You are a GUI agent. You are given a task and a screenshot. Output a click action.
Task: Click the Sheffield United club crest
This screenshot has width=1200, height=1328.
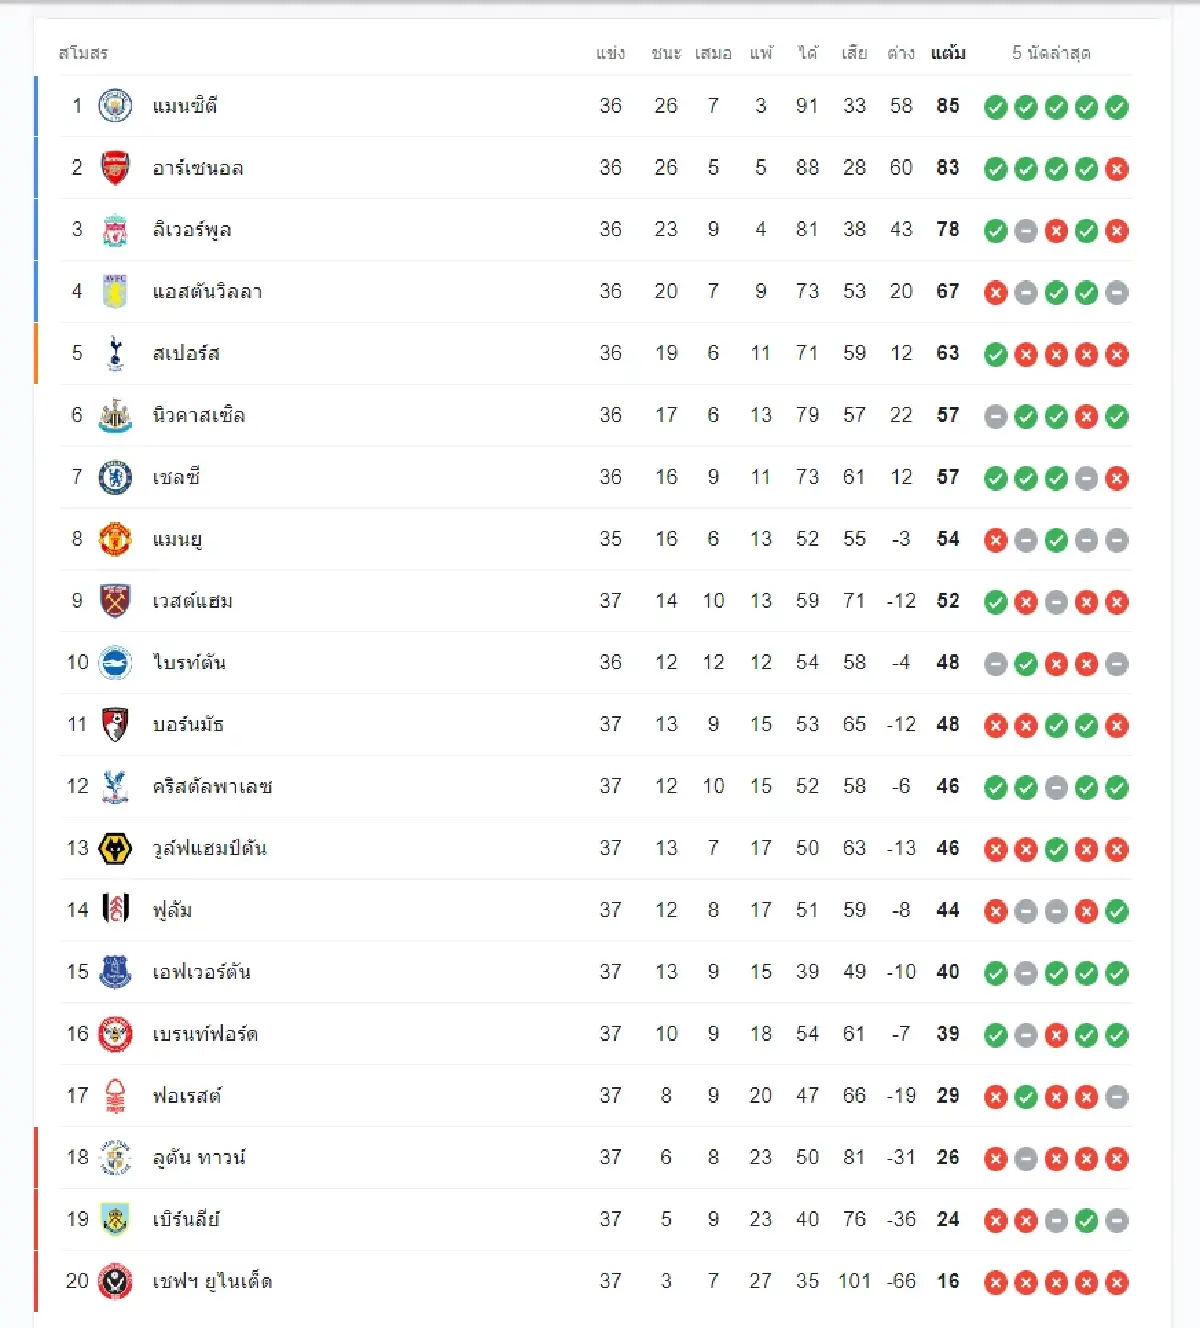point(115,1282)
